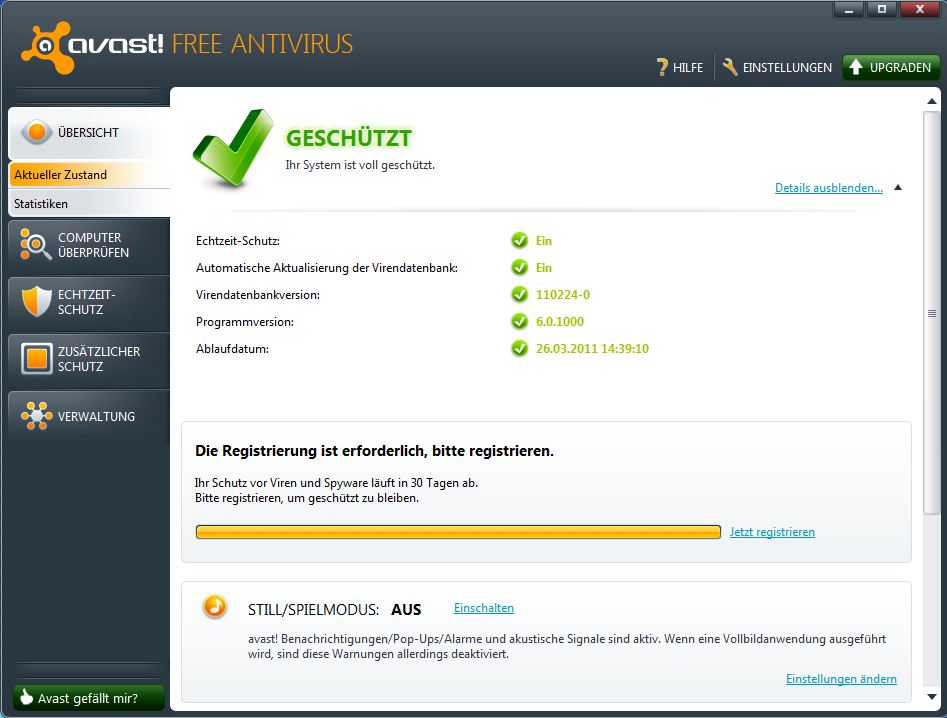Click the Verwaltung network icon
Viewport: 947px width, 718px height.
(x=36, y=416)
